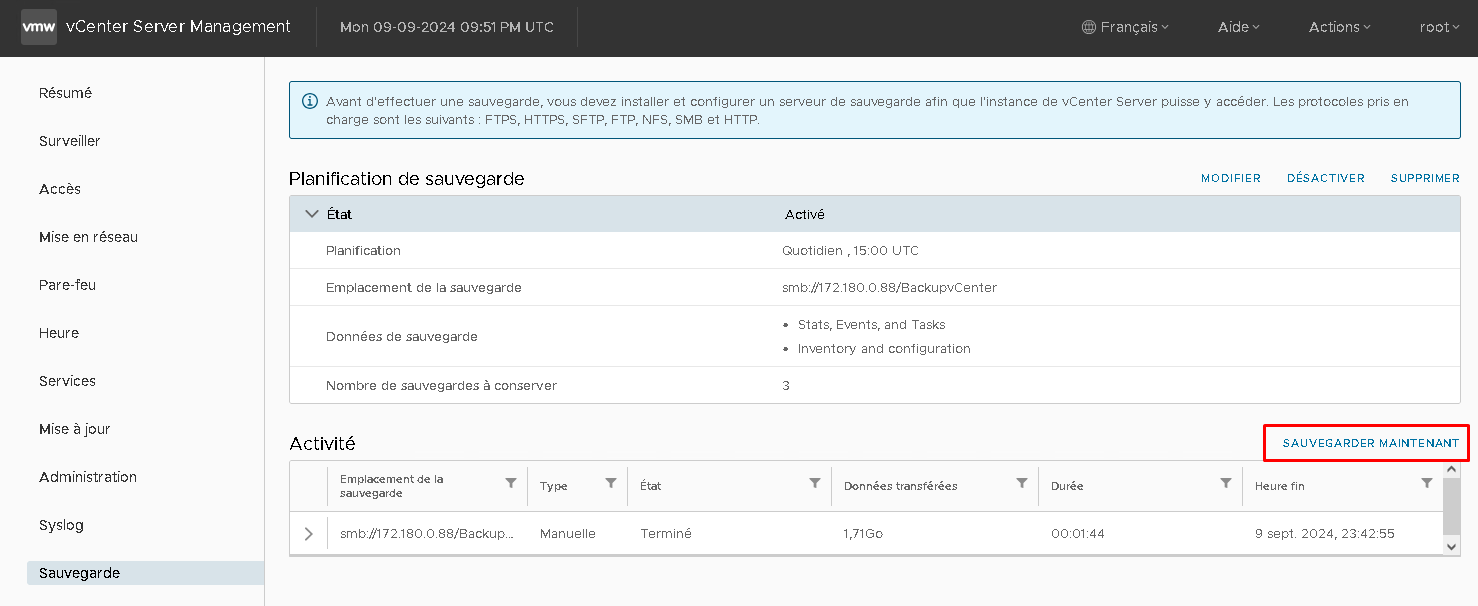The height and width of the screenshot is (606, 1478).
Task: Click SUPPRIMER to delete the schedule
Action: click(1425, 178)
